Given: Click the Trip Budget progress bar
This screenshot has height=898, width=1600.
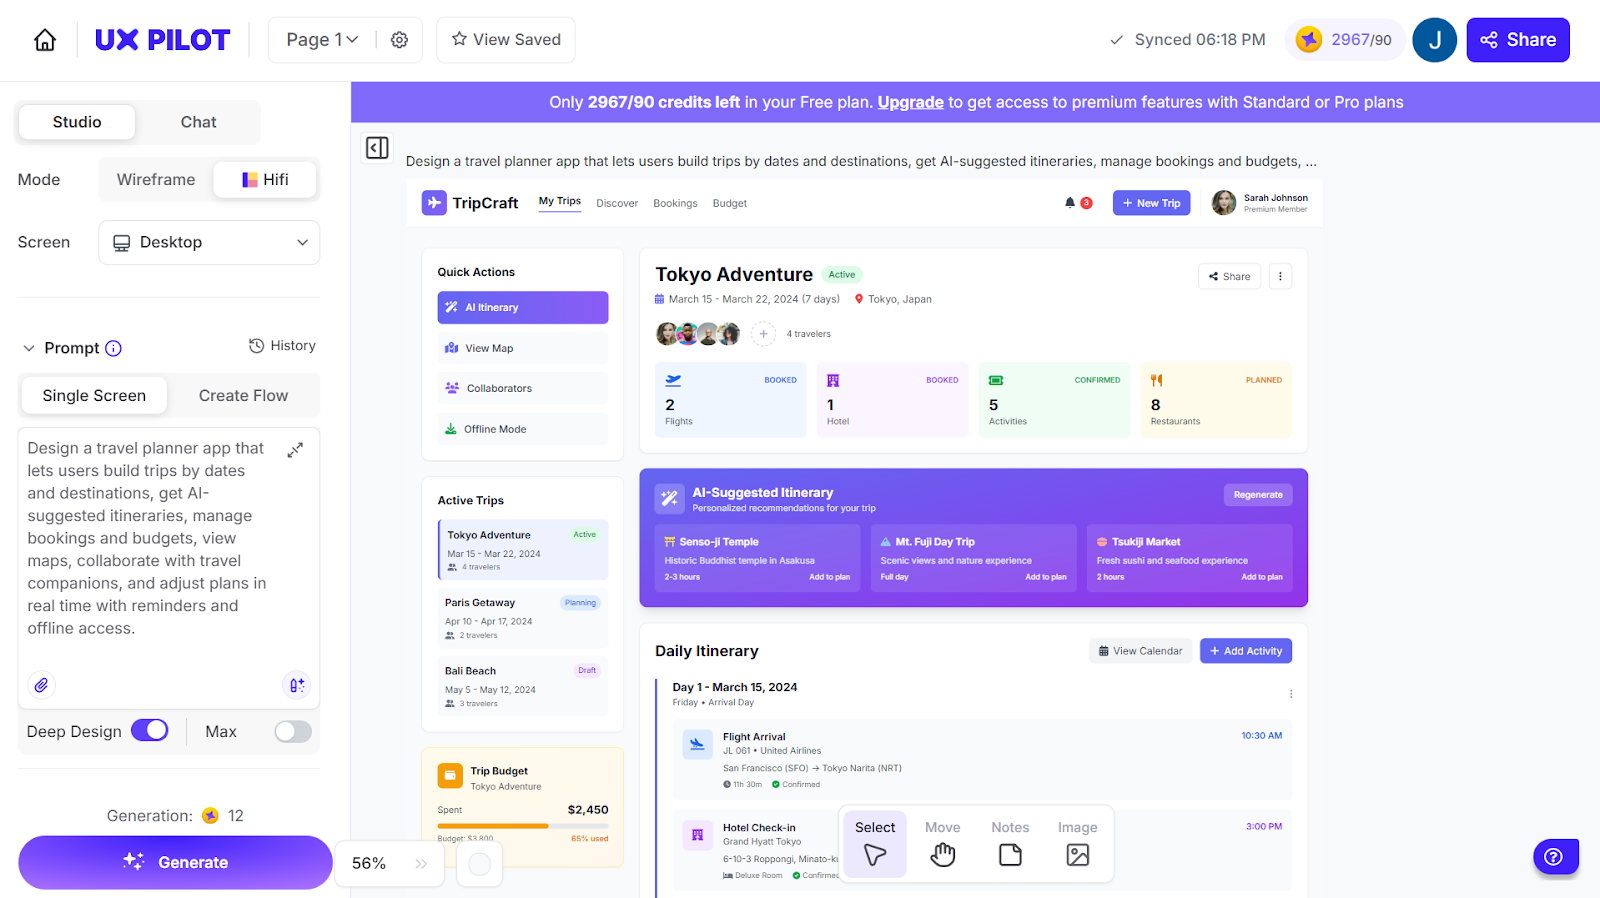Looking at the screenshot, I should (523, 826).
